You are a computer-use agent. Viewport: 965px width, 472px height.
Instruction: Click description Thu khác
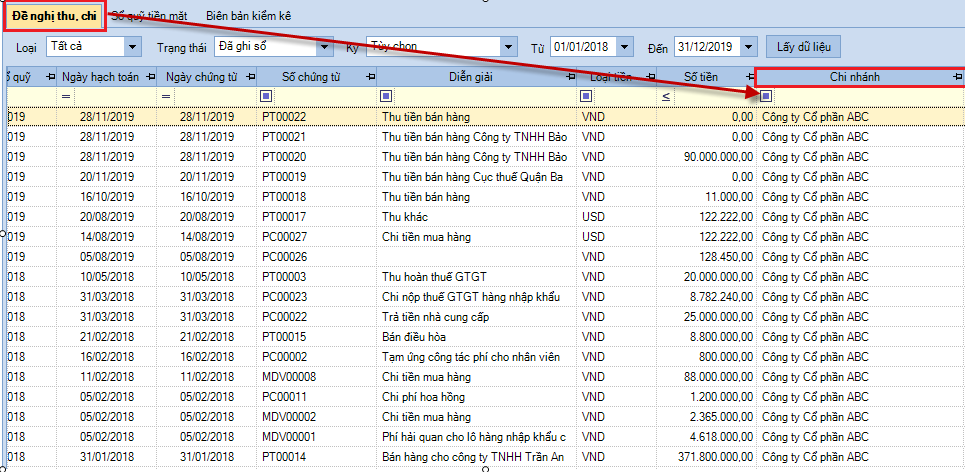405,217
